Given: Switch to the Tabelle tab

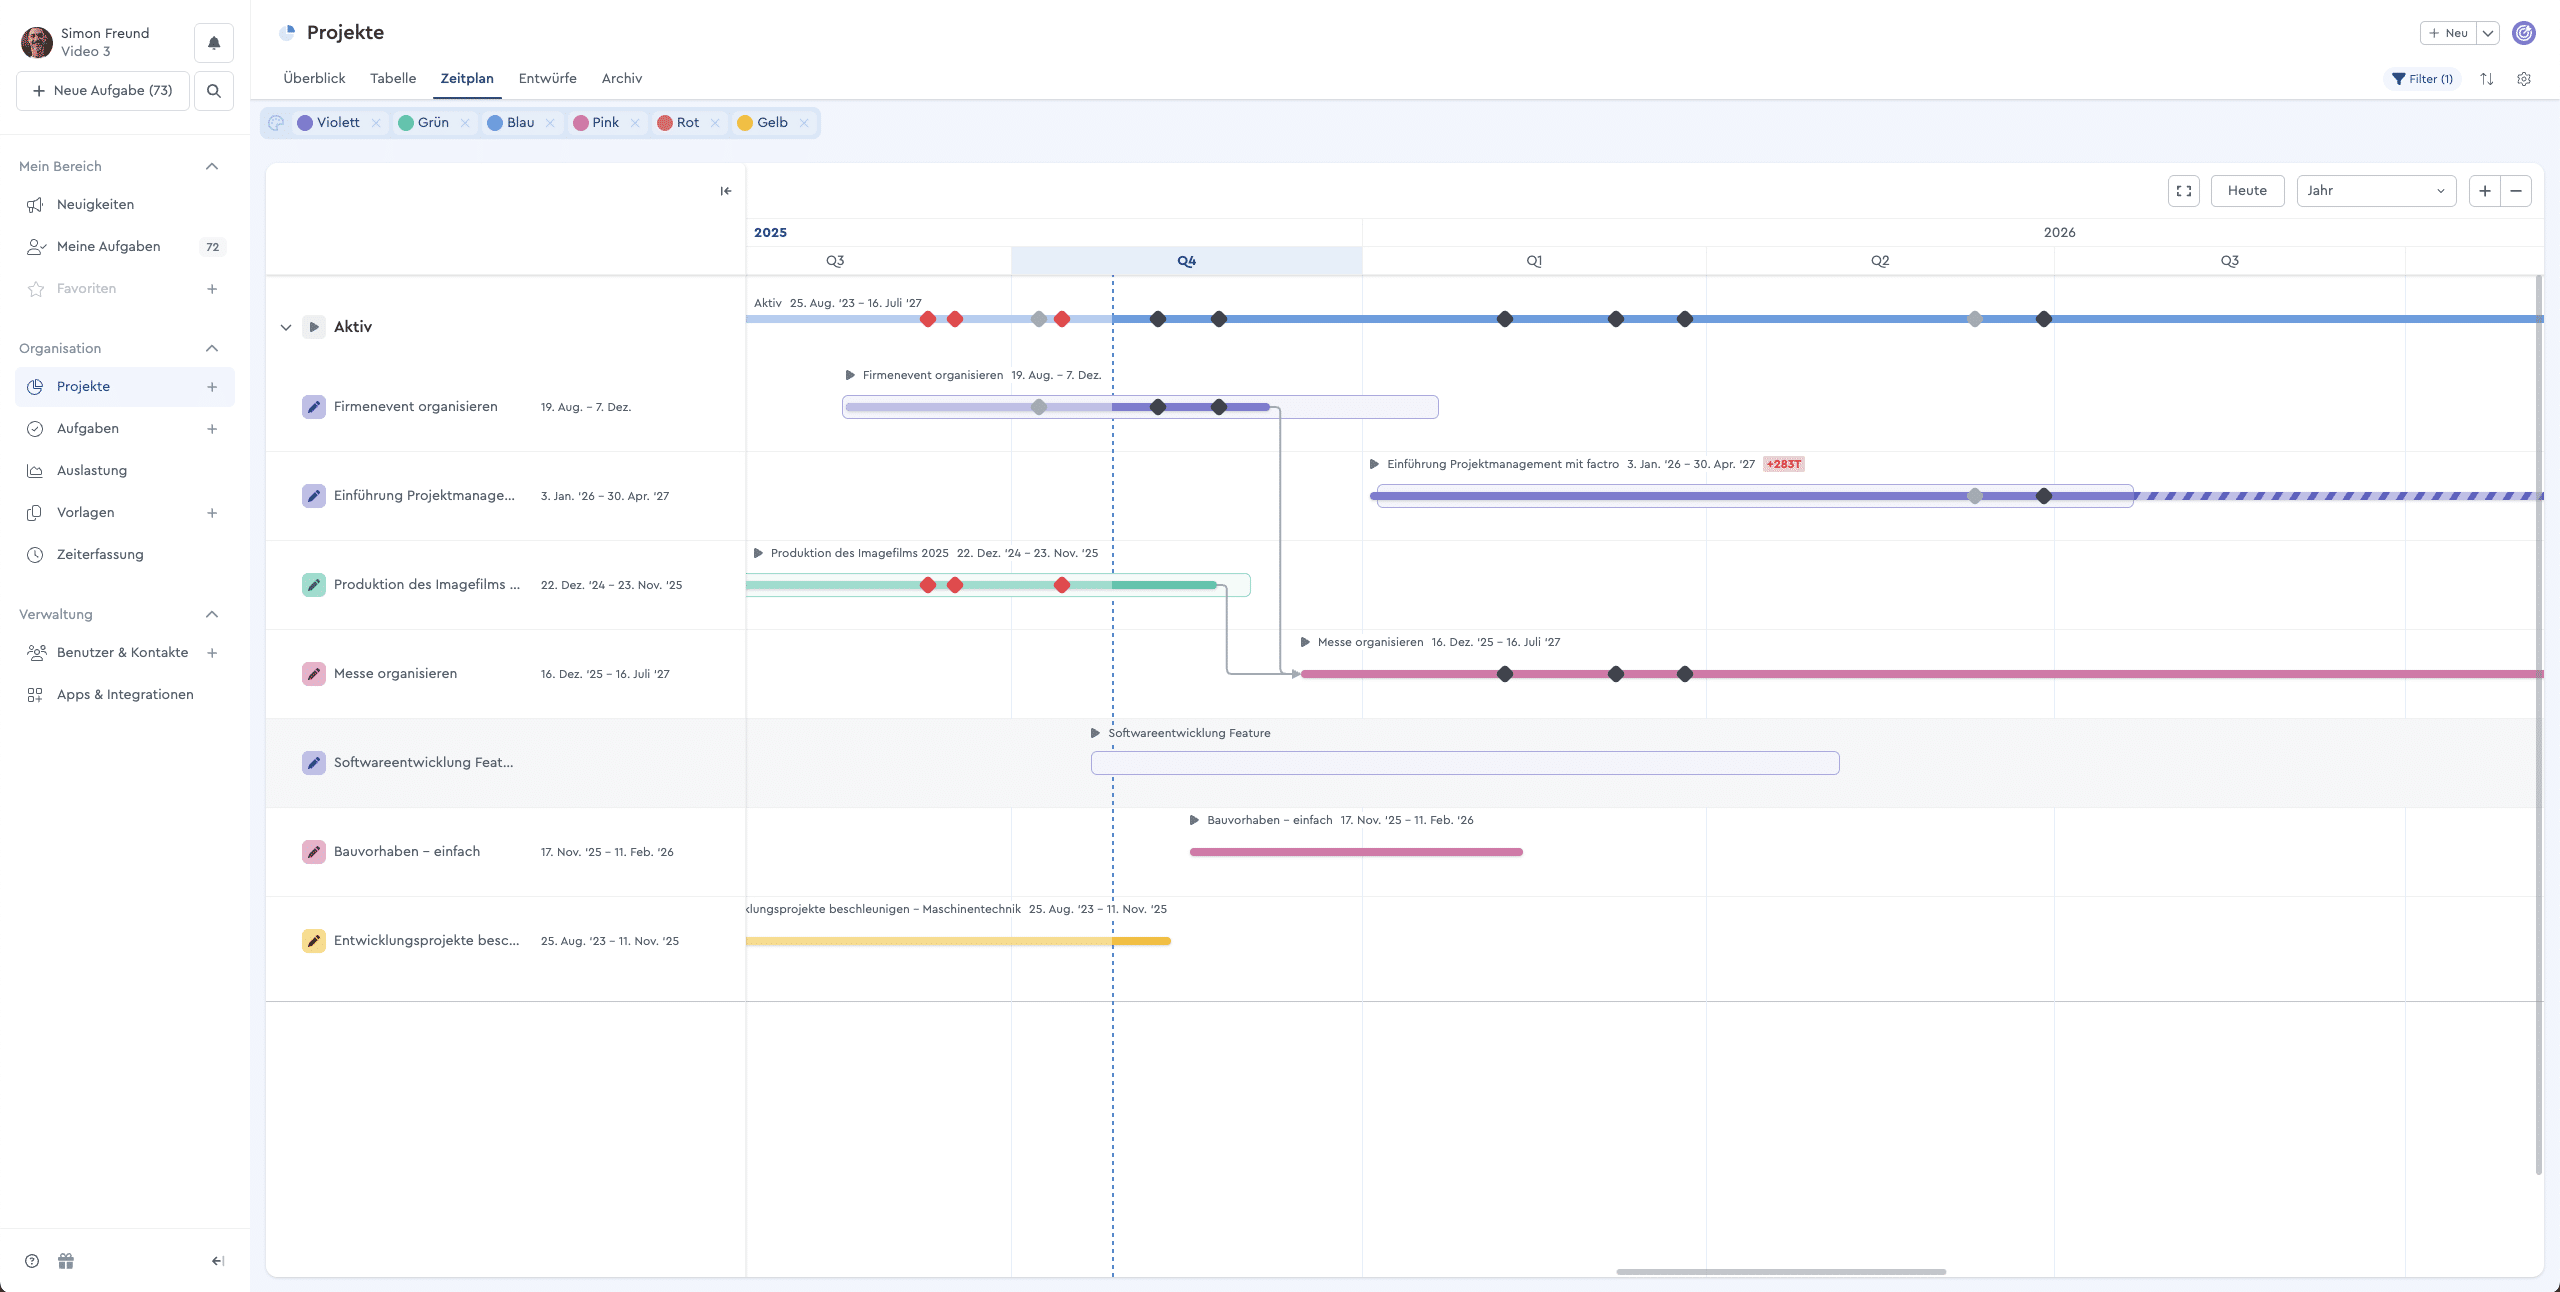Looking at the screenshot, I should (392, 78).
